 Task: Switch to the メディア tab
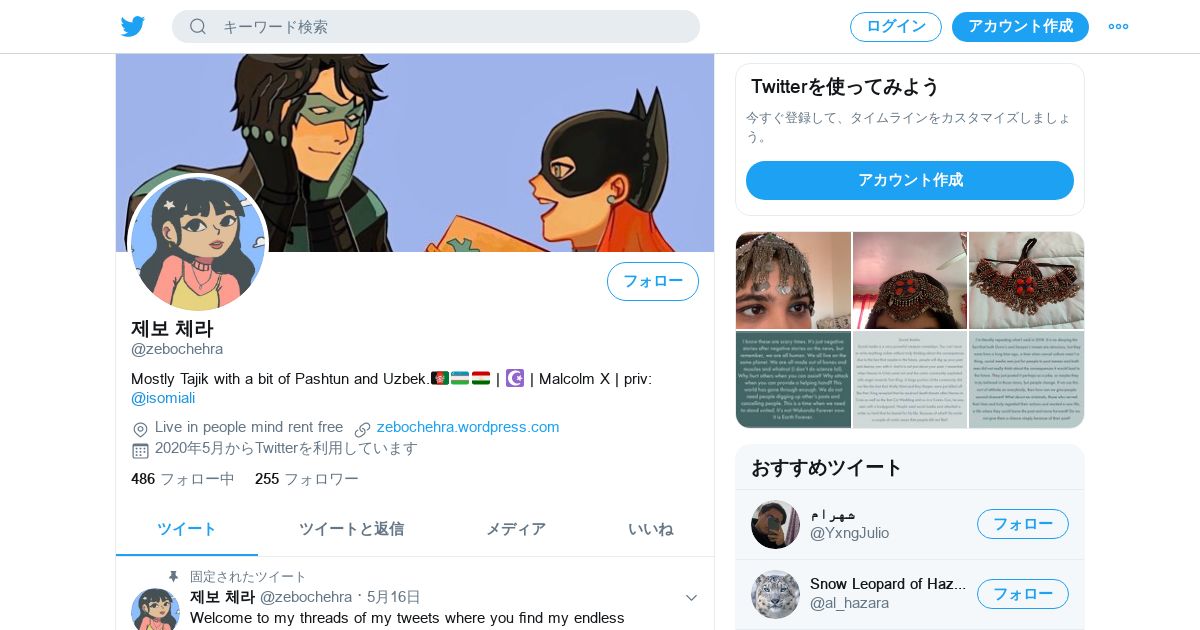(516, 529)
